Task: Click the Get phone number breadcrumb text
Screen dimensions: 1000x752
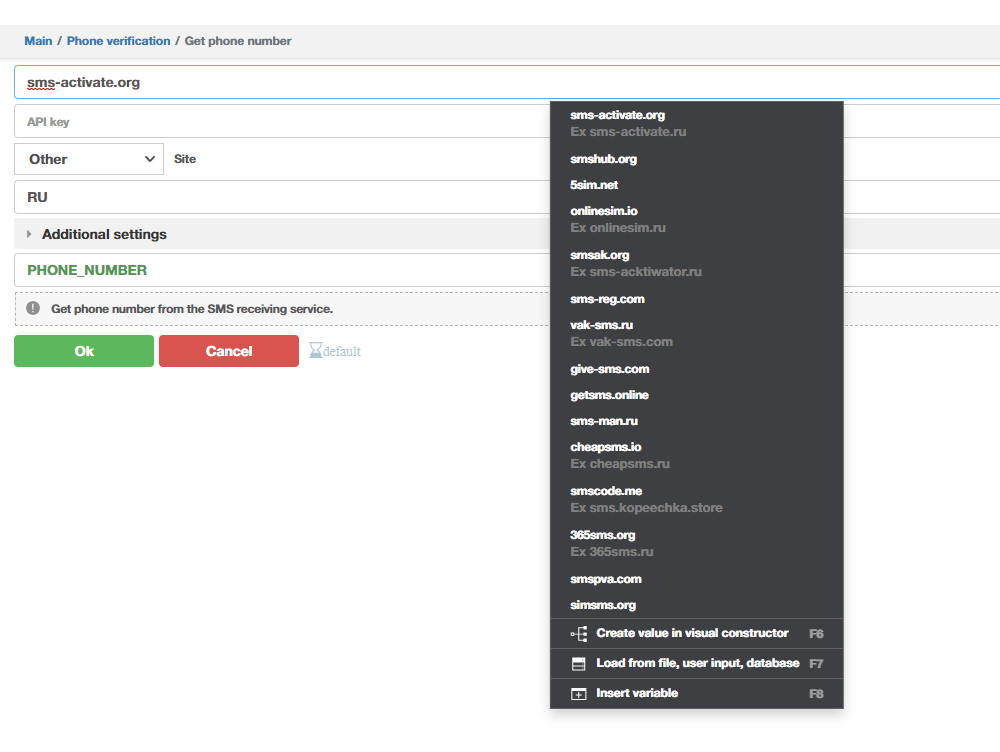Action: (x=238, y=41)
